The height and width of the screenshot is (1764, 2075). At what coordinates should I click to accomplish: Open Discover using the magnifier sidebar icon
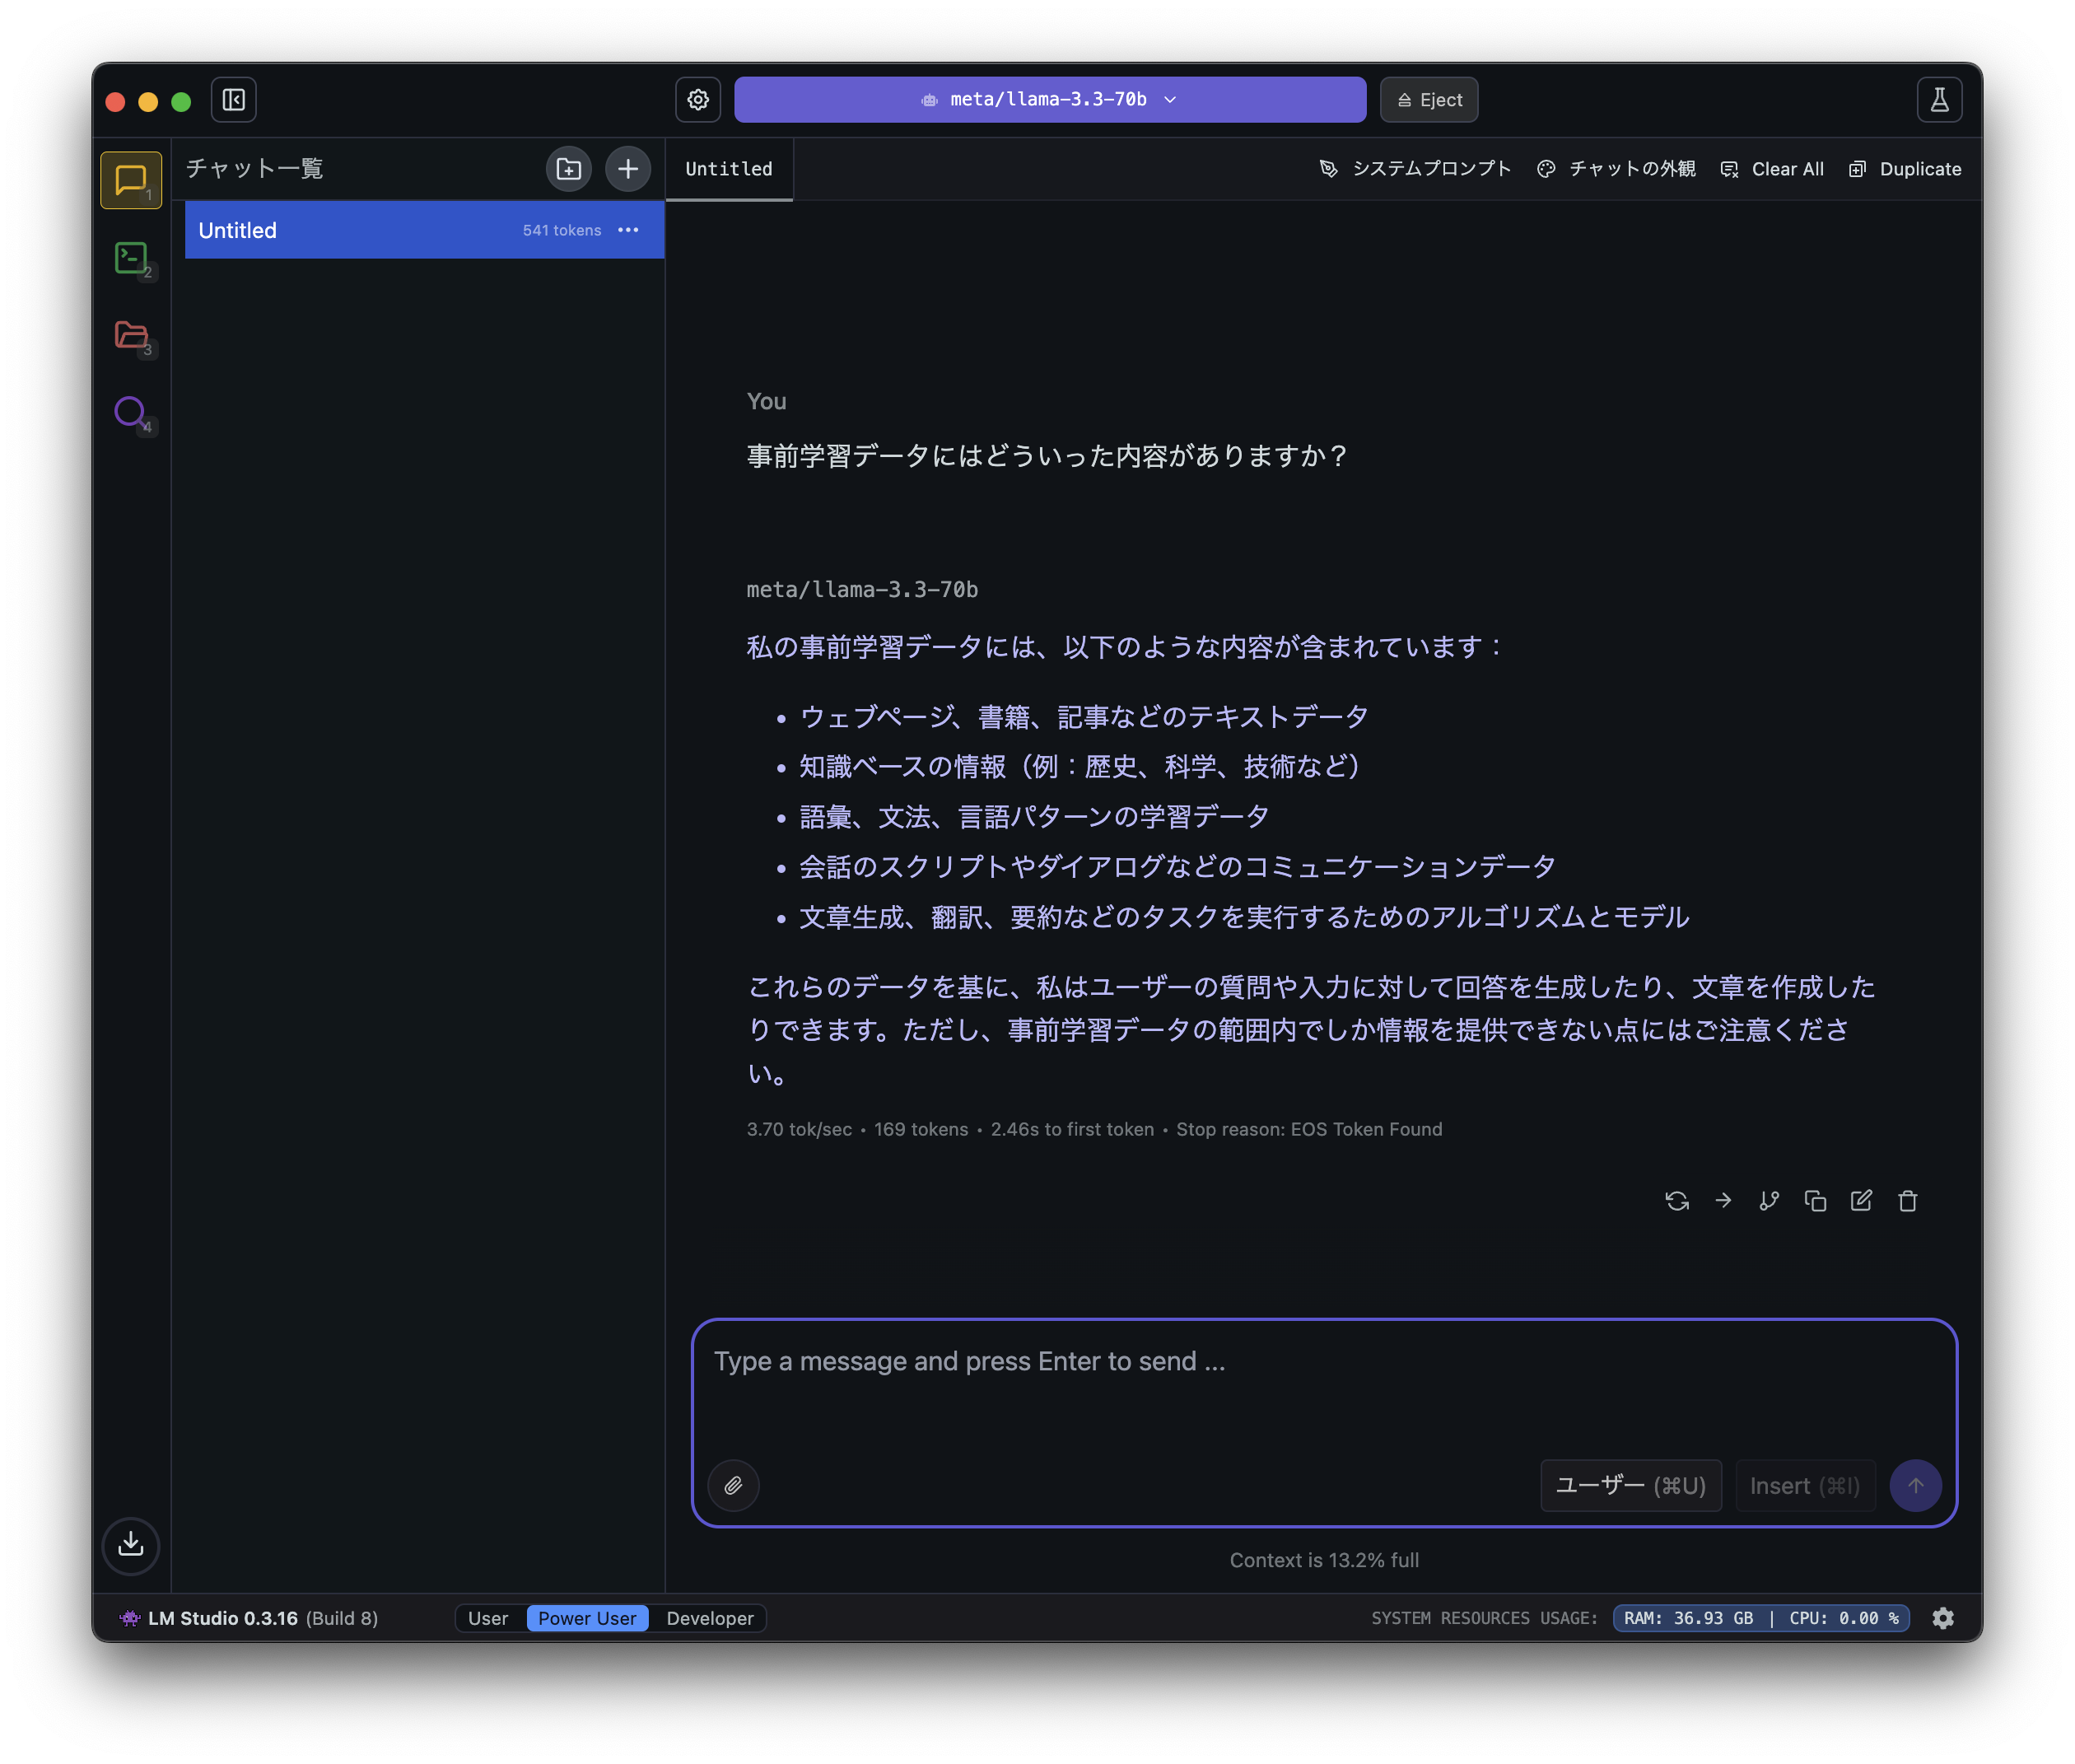[130, 413]
